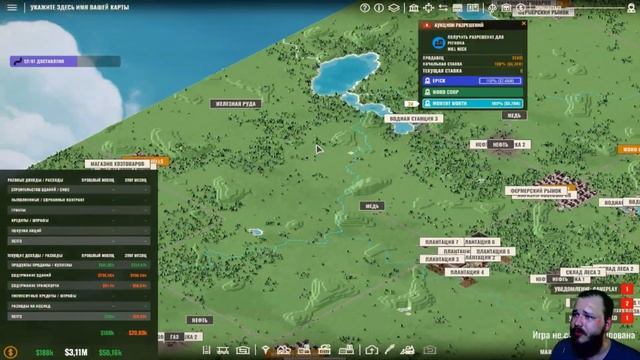Open the help question-mark icon

click(x=365, y=8)
